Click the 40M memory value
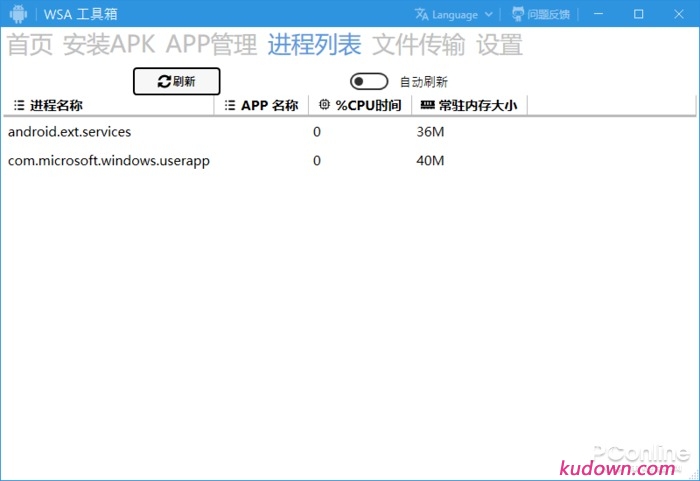The height and width of the screenshot is (481, 700). pos(430,160)
